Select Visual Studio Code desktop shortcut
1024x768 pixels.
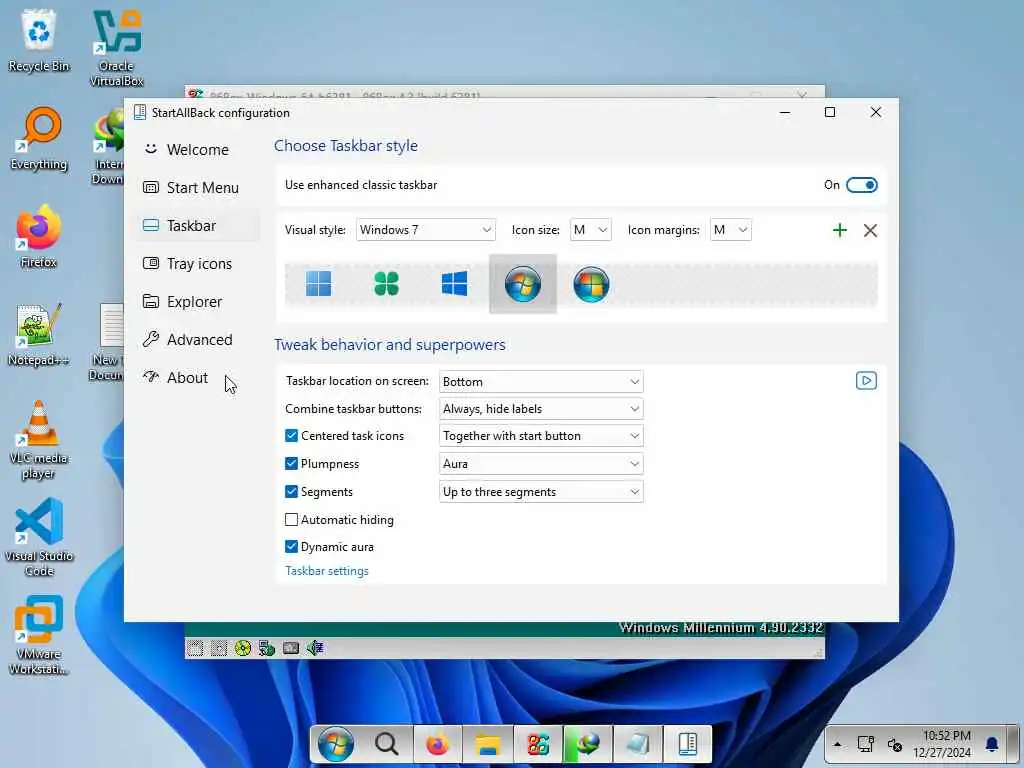[x=39, y=537]
